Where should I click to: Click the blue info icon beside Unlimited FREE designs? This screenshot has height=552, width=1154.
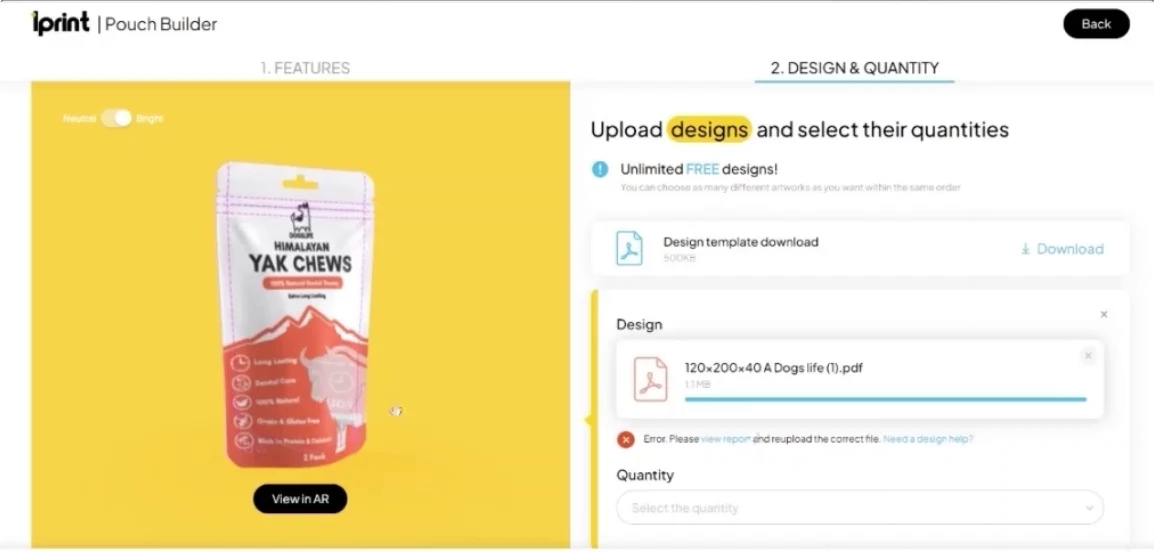[x=601, y=169]
